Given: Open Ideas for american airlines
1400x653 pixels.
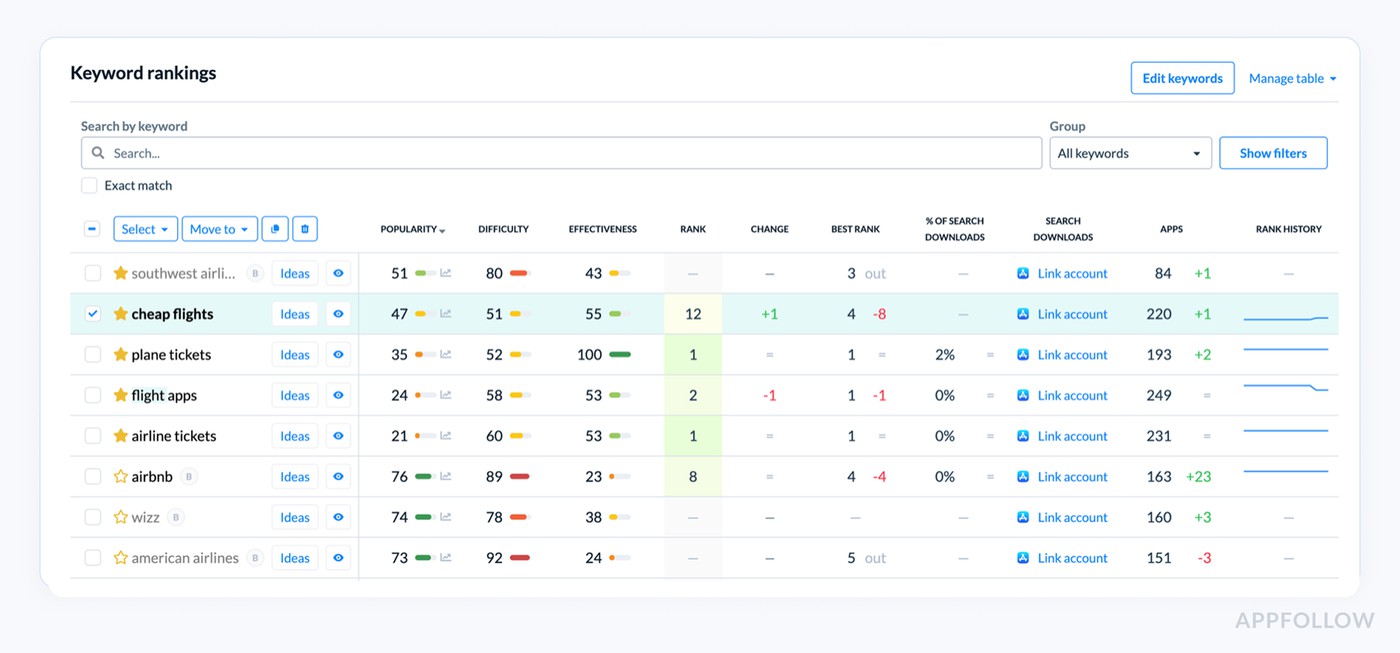Looking at the screenshot, I should pos(295,558).
